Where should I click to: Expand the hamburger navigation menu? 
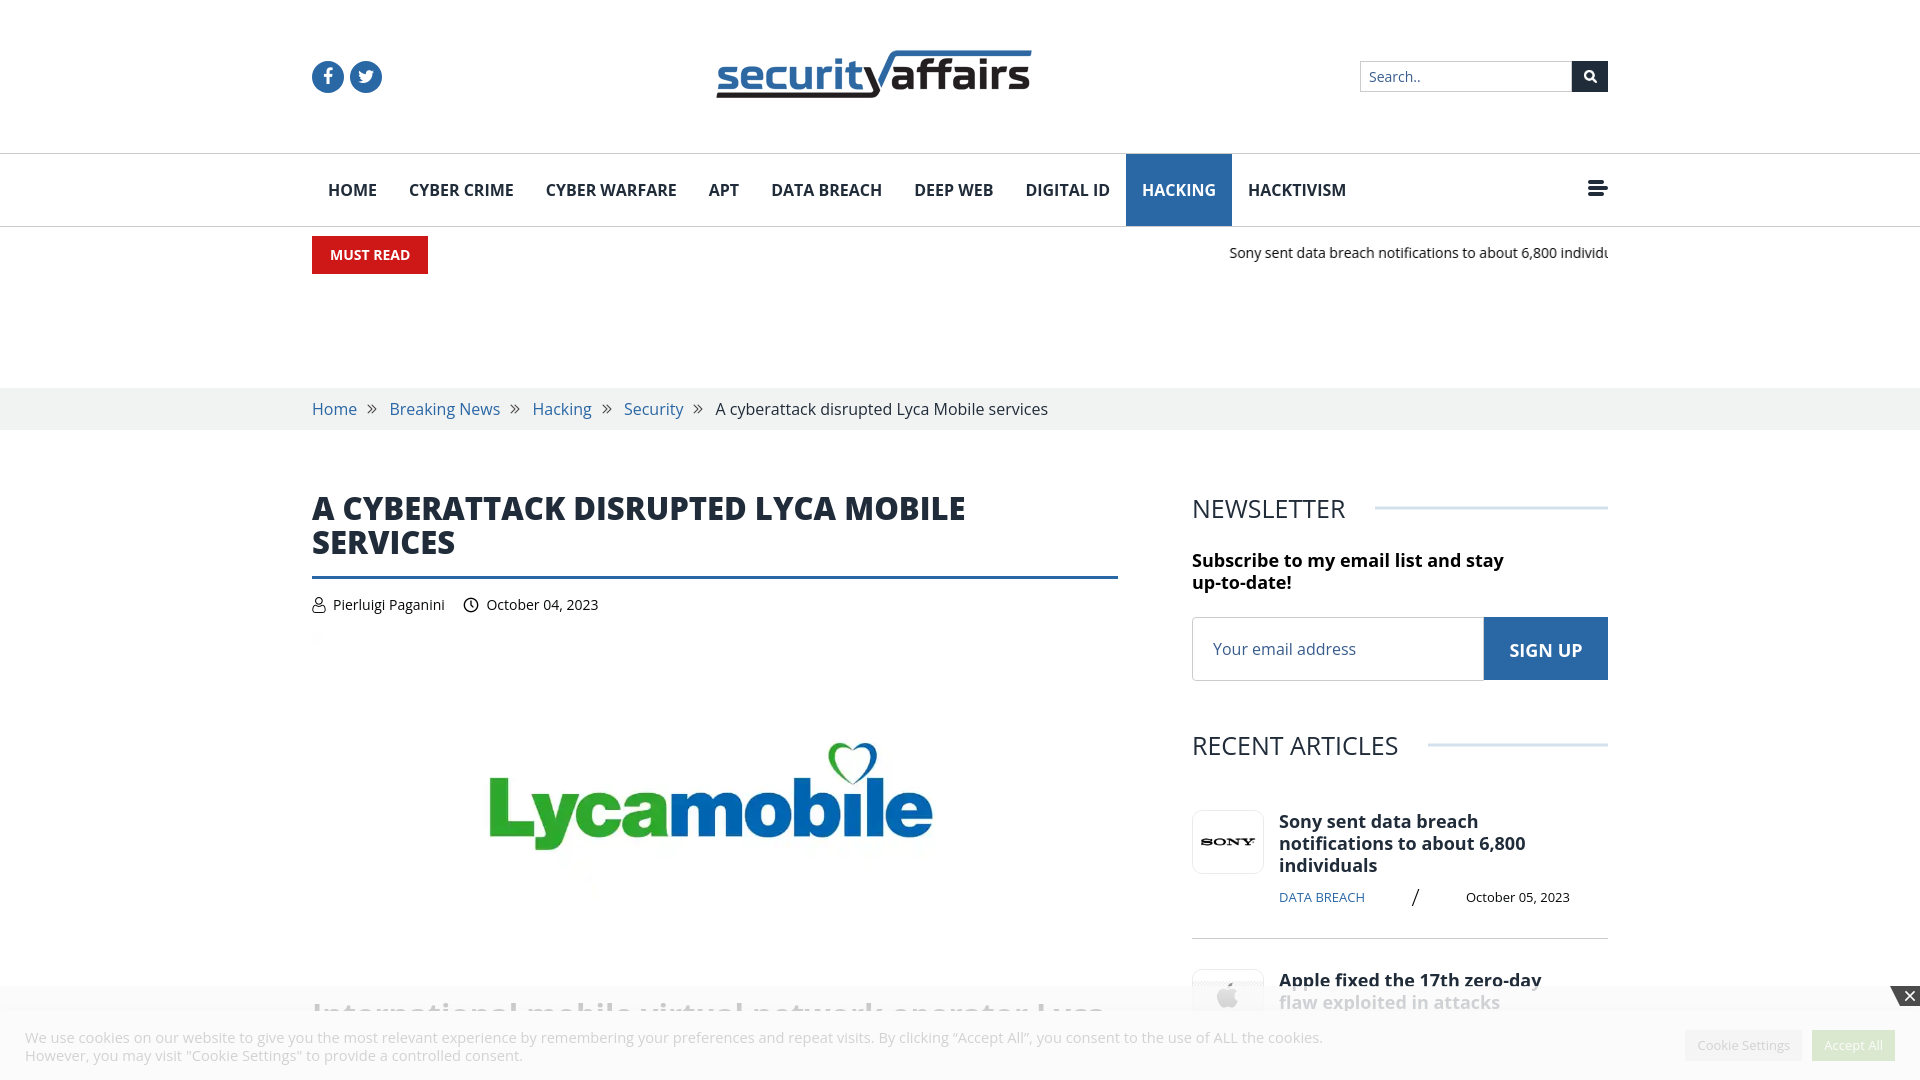click(1597, 189)
